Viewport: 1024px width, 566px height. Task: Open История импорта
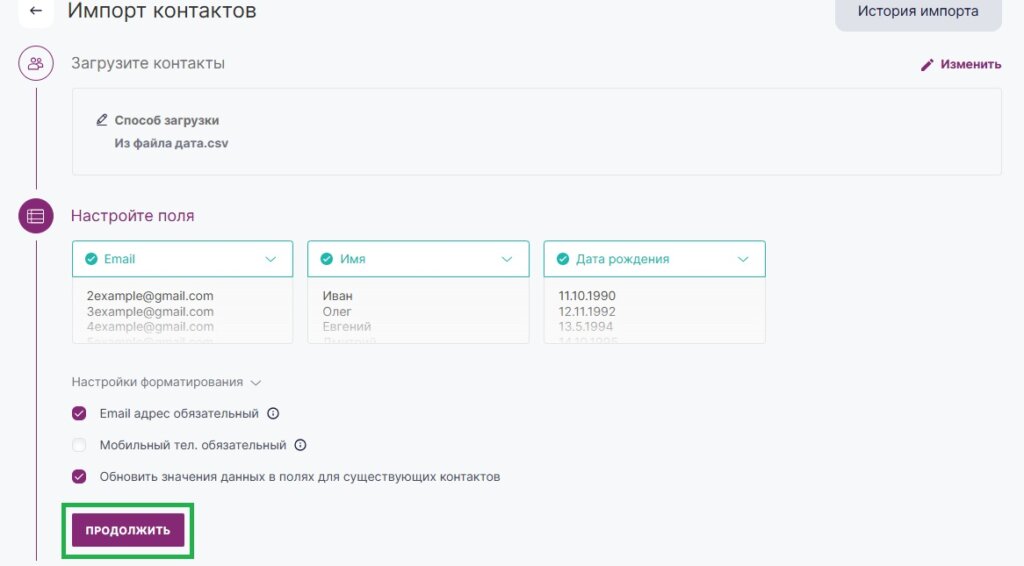(x=918, y=13)
